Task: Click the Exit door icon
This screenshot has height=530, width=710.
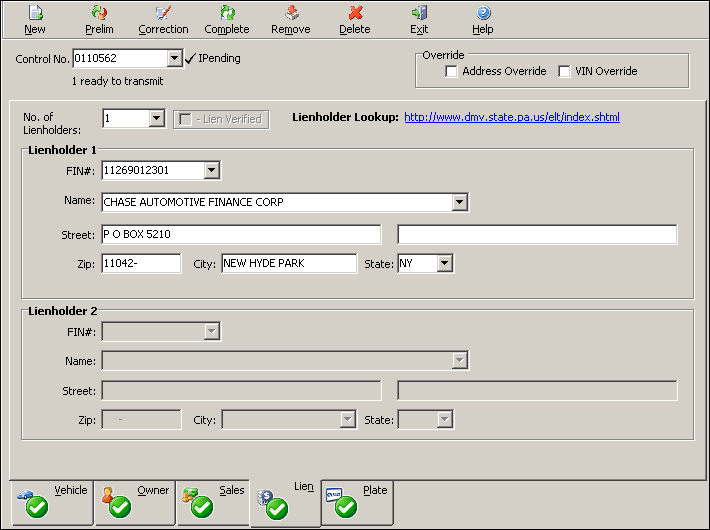Action: [x=419, y=13]
